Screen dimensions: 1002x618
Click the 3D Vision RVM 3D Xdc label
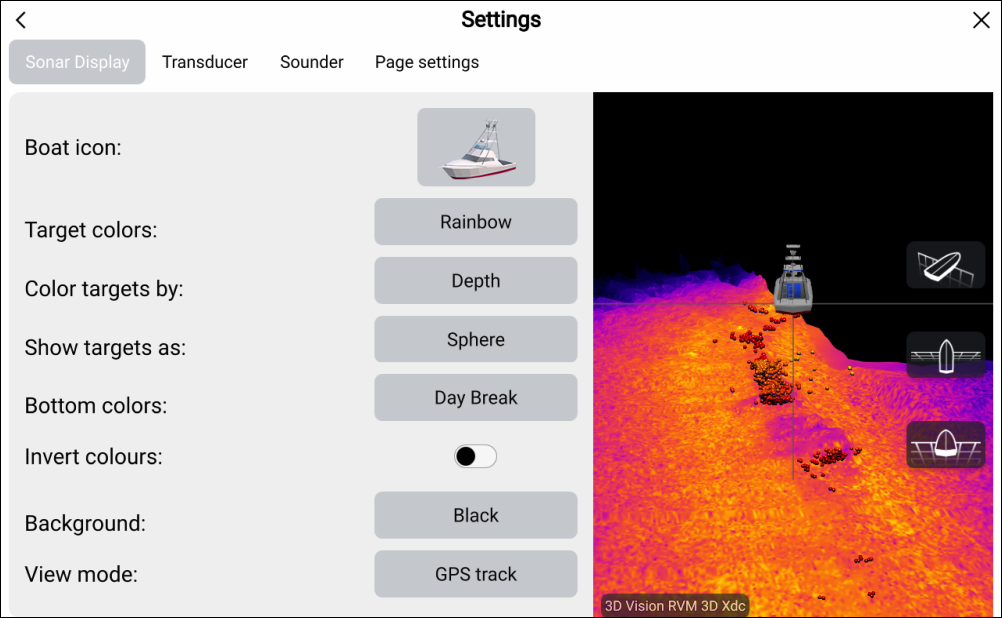[674, 606]
